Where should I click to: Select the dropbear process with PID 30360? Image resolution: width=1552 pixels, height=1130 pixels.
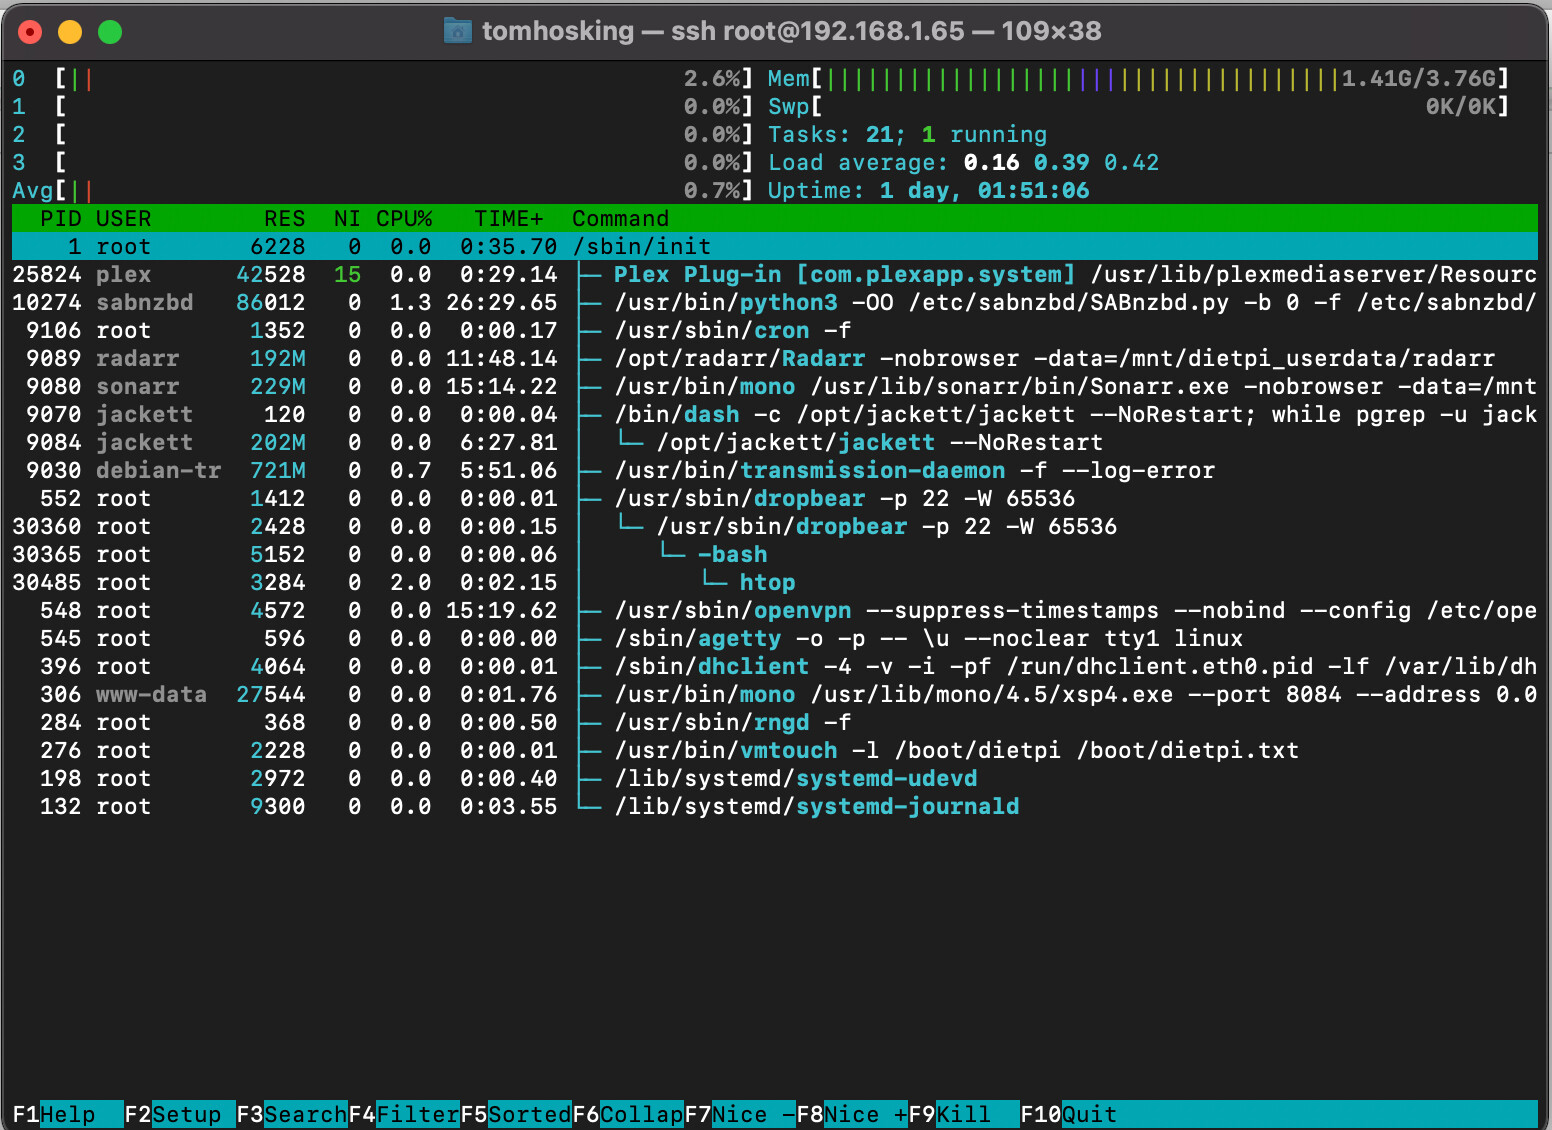click(x=775, y=526)
